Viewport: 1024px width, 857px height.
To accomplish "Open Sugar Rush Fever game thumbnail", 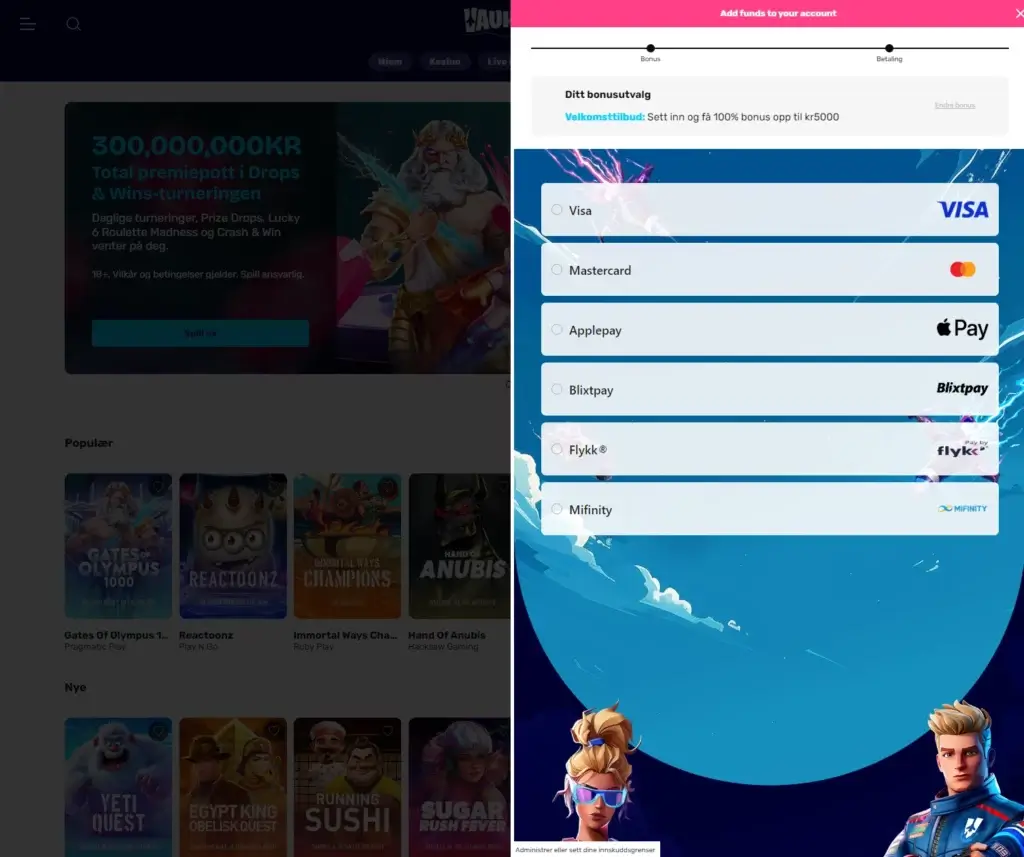I will tap(459, 787).
